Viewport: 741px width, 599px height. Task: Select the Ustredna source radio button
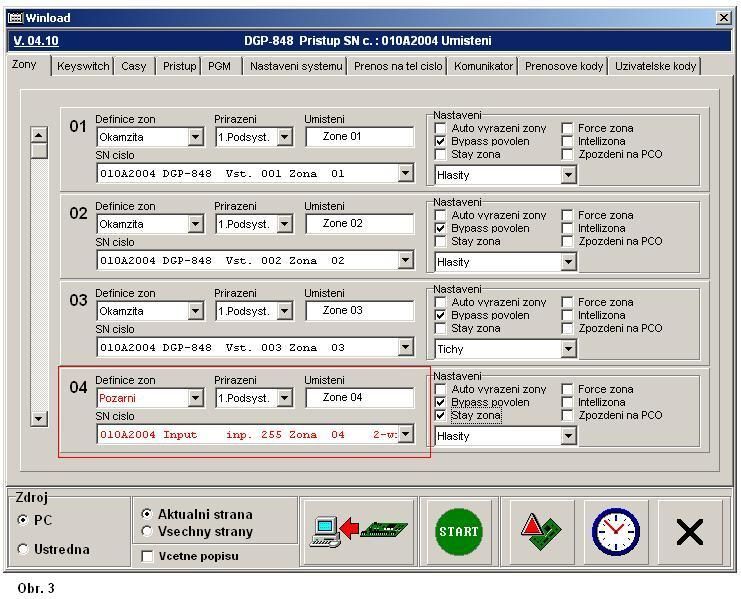[x=23, y=549]
